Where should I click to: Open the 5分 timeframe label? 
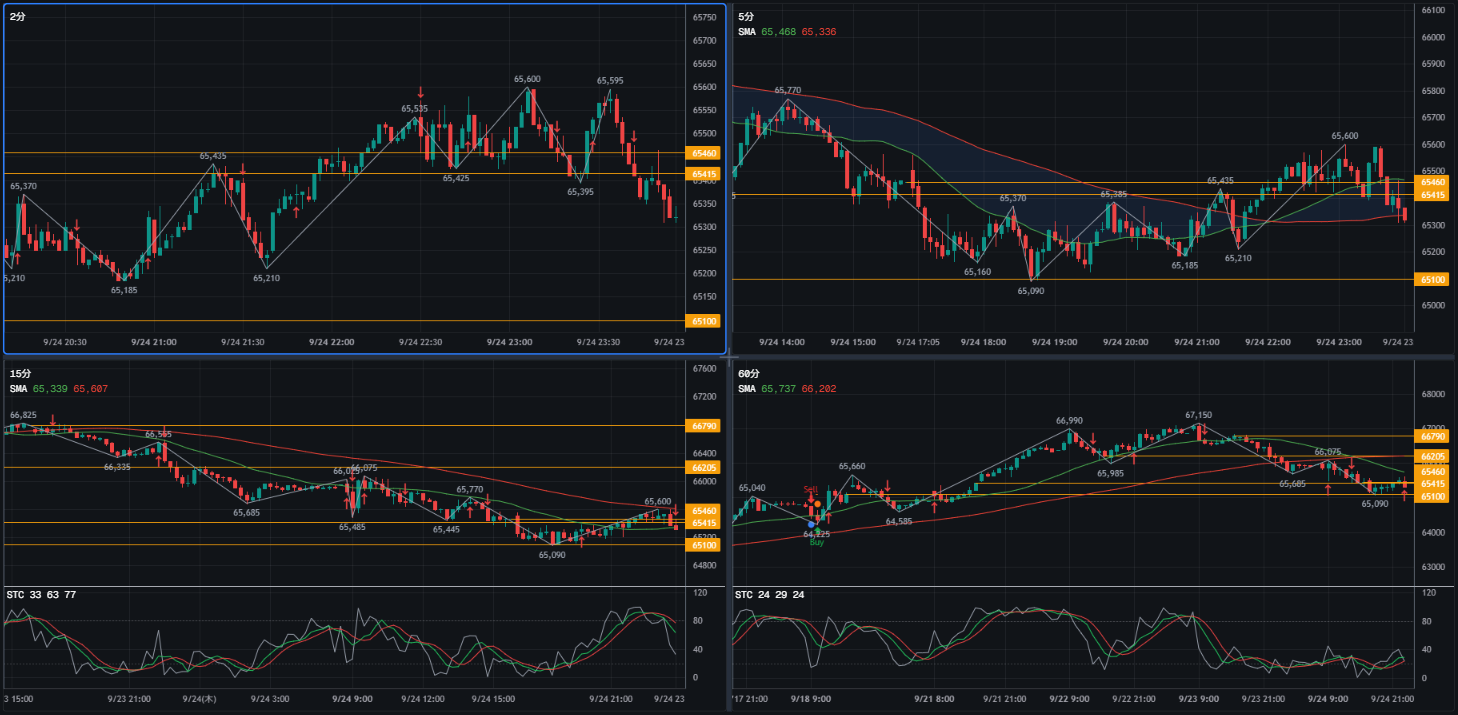click(746, 17)
